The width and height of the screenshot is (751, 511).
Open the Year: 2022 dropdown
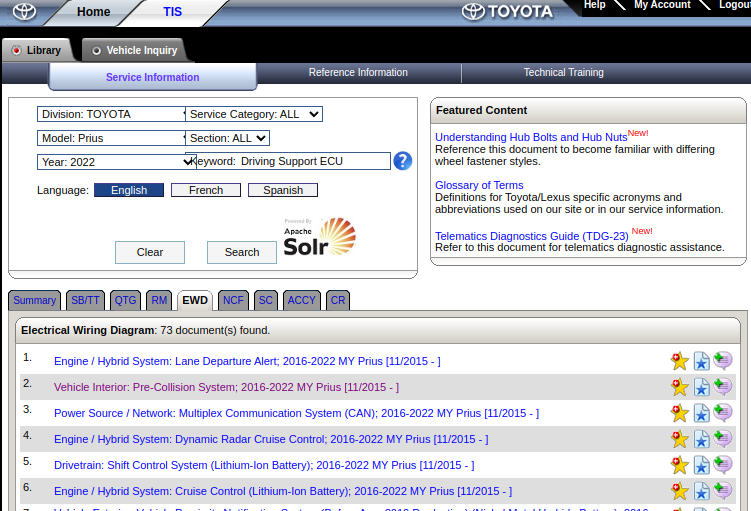115,162
